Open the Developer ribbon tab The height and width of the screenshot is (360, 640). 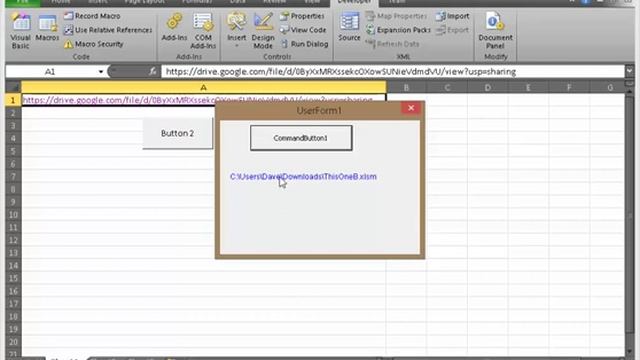354,2
